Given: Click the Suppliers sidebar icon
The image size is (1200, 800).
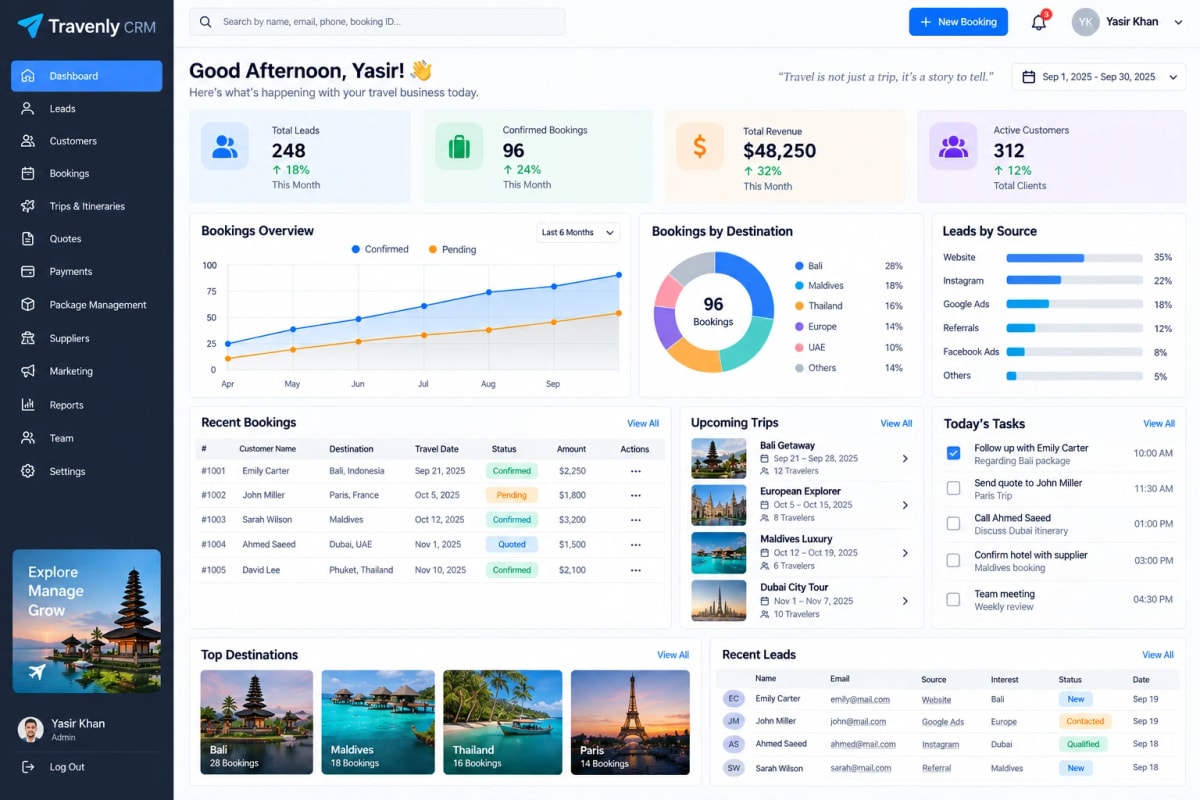Looking at the screenshot, I should (x=28, y=338).
